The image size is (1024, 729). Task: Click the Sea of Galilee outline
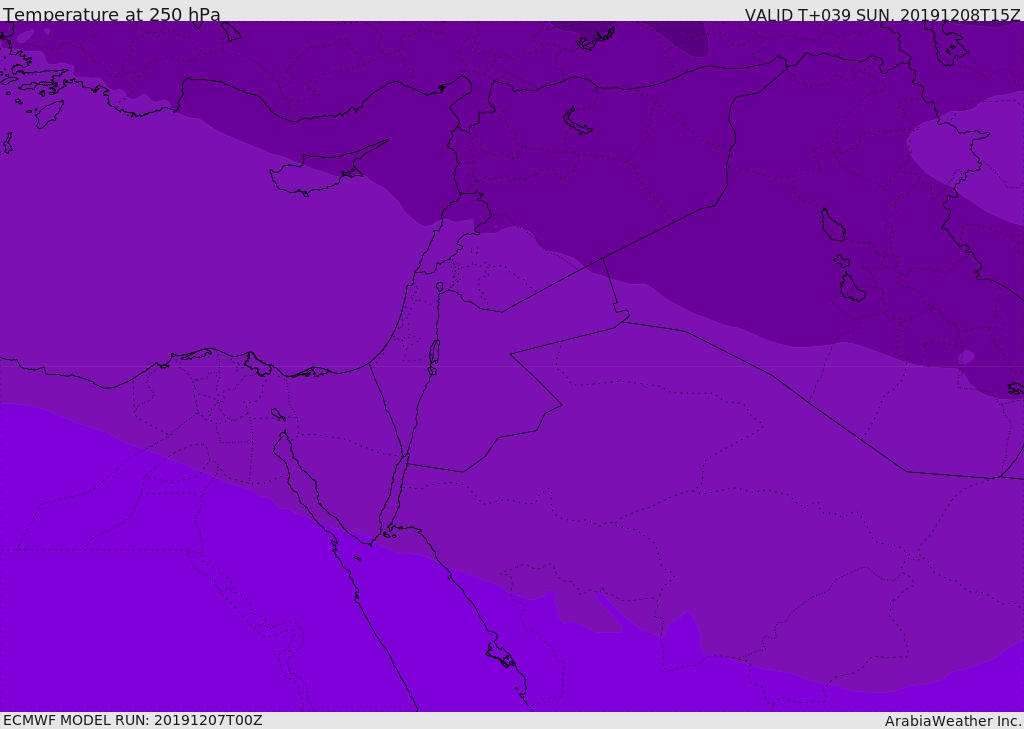440,287
